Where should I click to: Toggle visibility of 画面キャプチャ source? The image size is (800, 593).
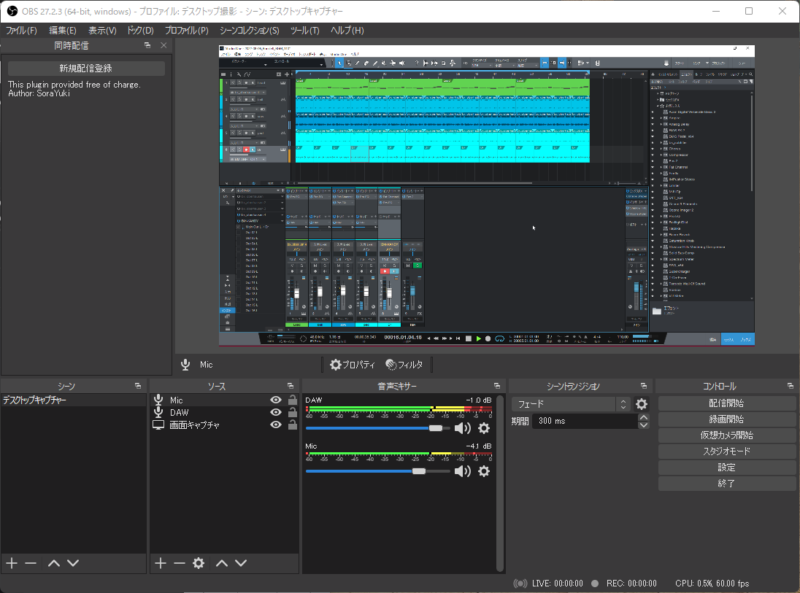276,425
